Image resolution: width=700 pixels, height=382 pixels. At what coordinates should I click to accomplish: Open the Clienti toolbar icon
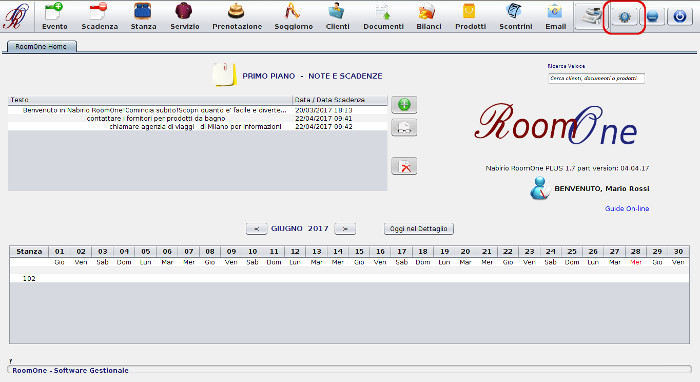(x=337, y=17)
